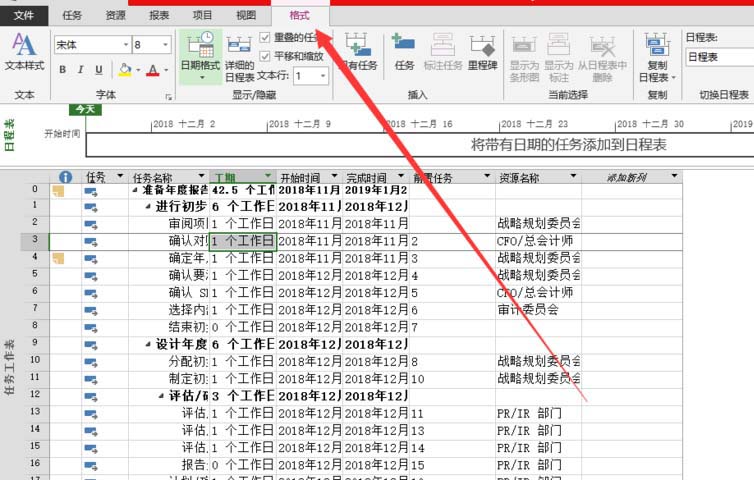
Task: Collapse the 进行初步 summary task
Action: [149, 207]
